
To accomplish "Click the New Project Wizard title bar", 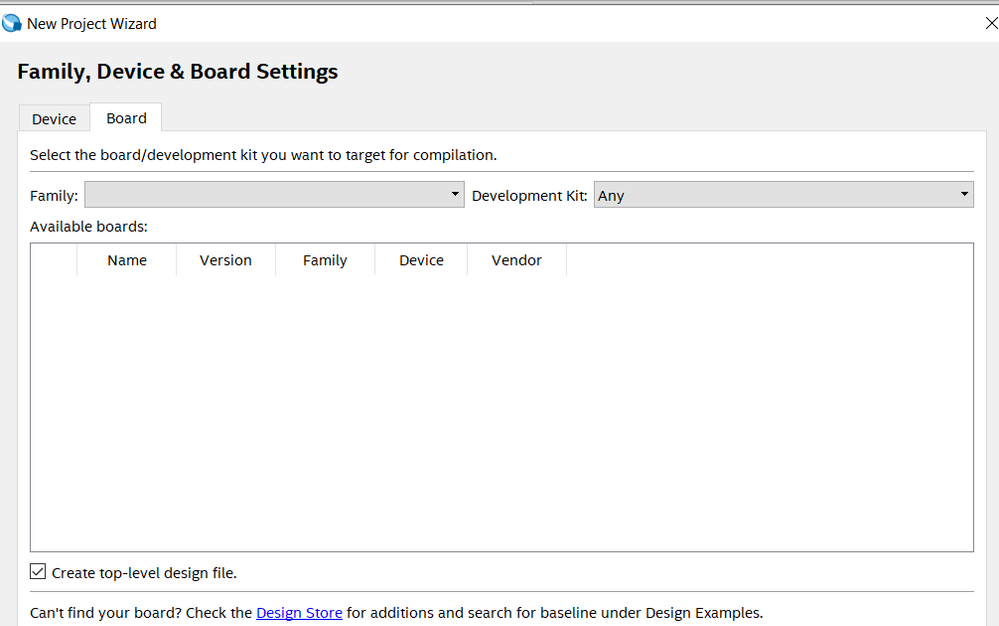I will tap(500, 23).
